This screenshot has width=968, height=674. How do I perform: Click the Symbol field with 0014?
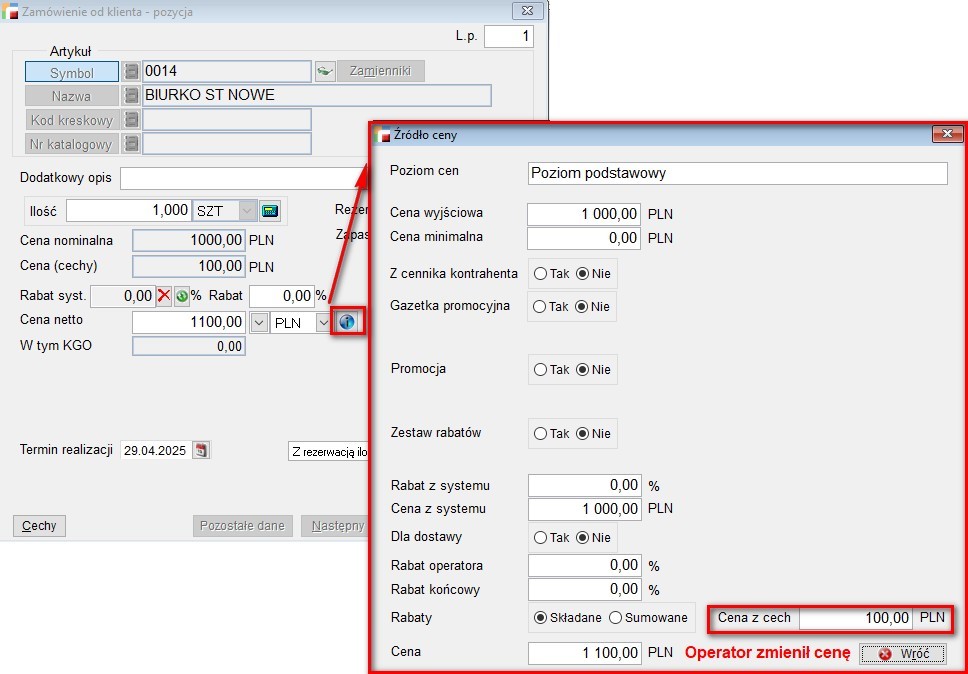click(227, 72)
